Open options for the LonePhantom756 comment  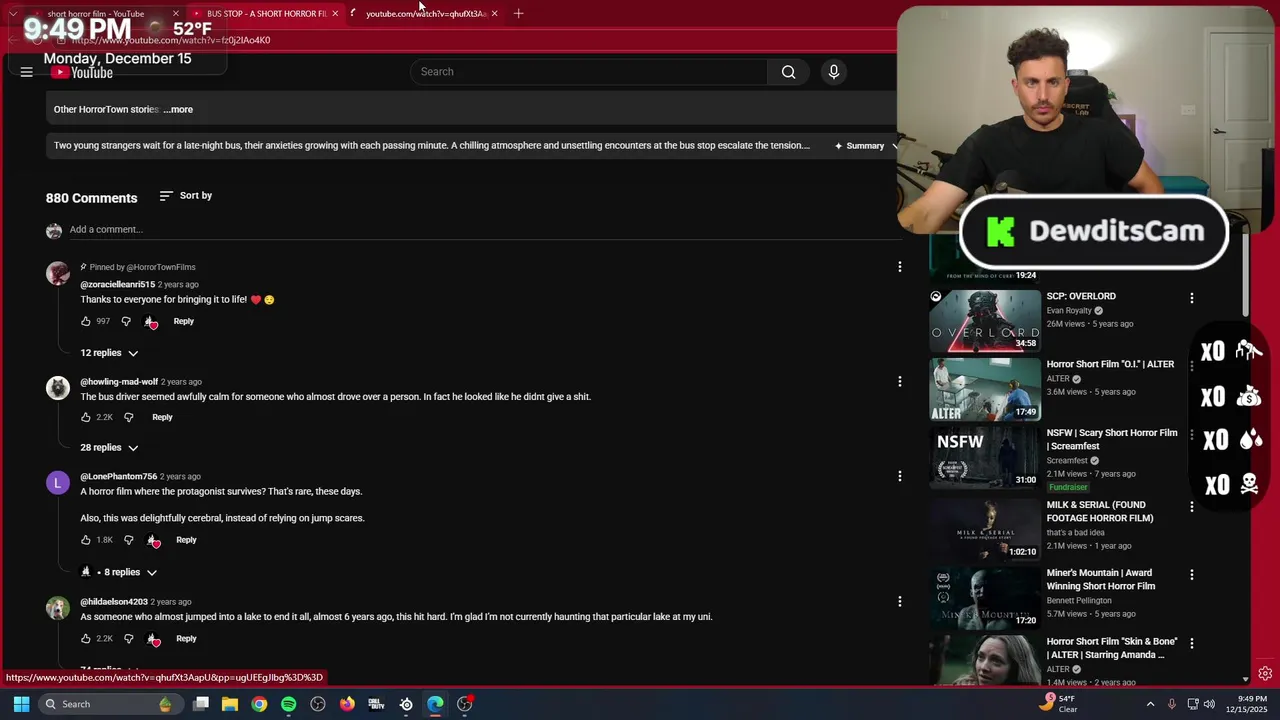(899, 476)
